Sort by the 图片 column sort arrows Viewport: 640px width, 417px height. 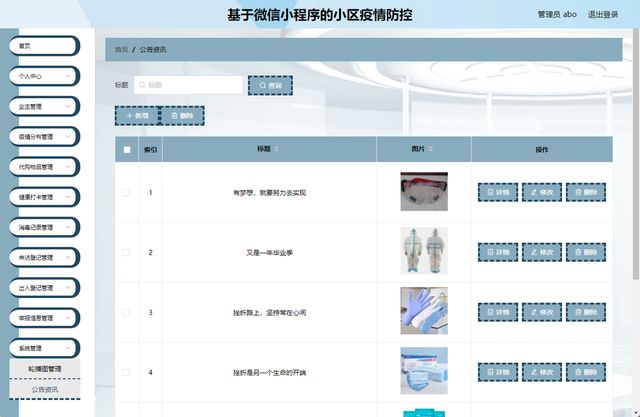[x=430, y=149]
